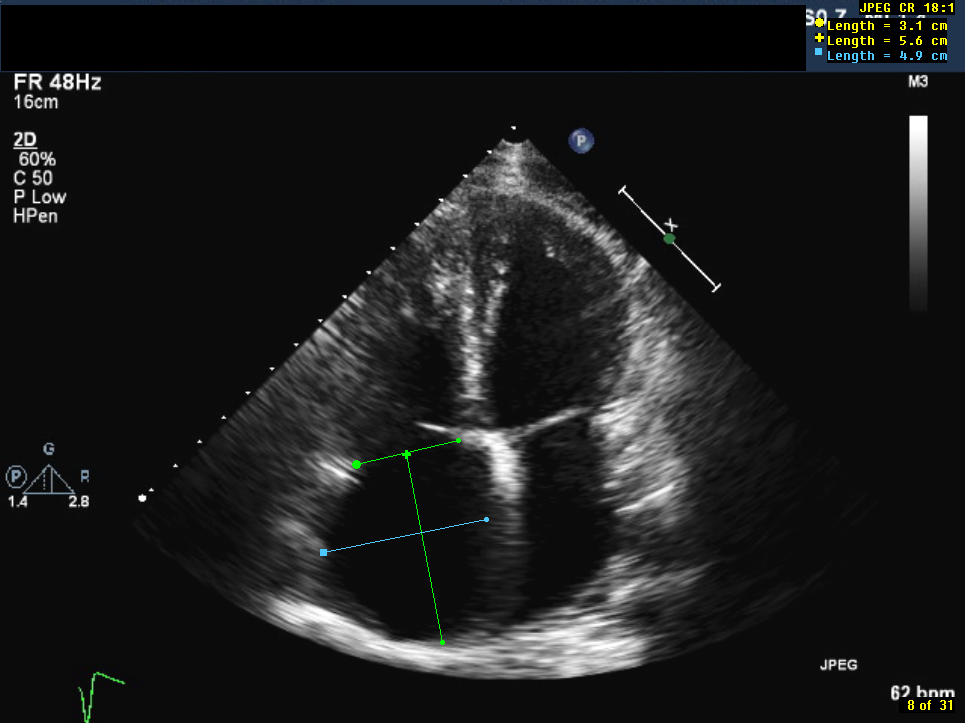Select the Length = 4.9 cm measurement
The width and height of the screenshot is (965, 723).
(x=885, y=56)
